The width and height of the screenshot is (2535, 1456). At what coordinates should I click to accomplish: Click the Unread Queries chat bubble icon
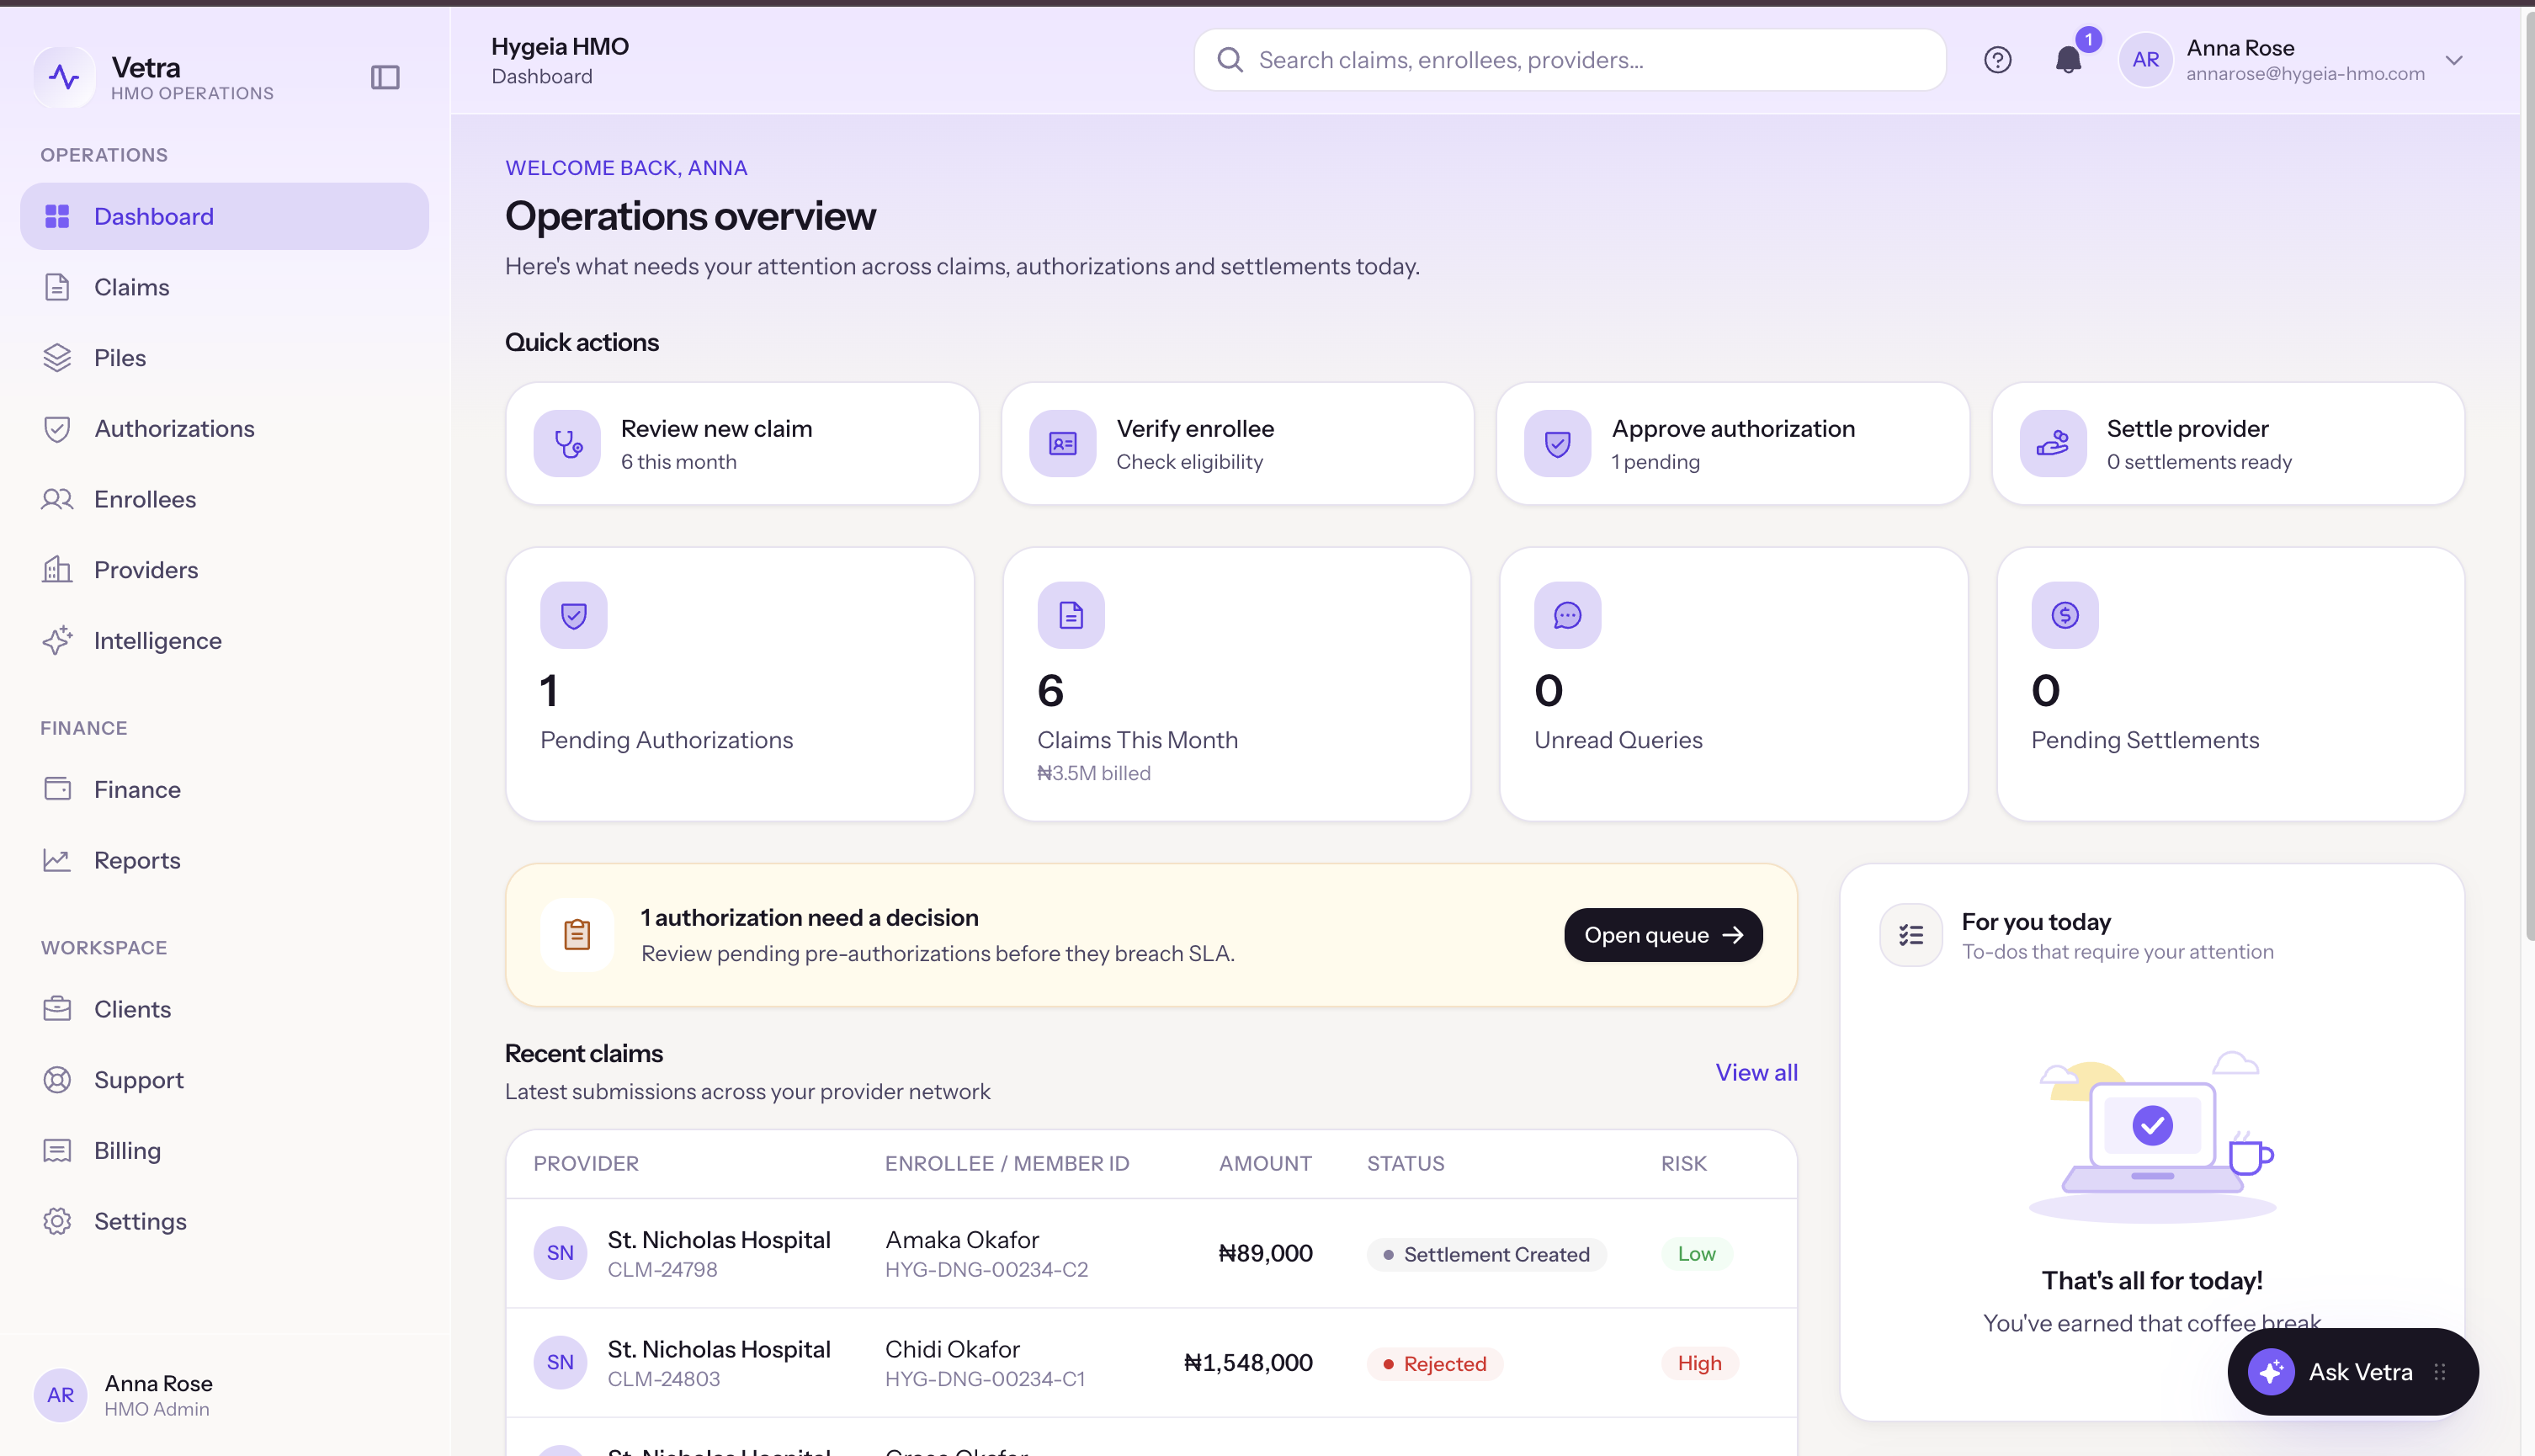(x=1568, y=615)
